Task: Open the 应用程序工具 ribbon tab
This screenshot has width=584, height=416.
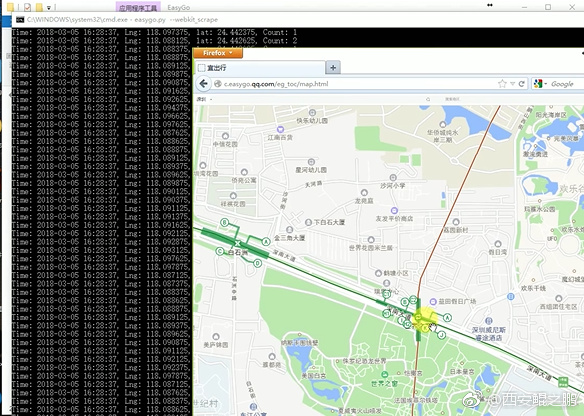Action: 138,7
